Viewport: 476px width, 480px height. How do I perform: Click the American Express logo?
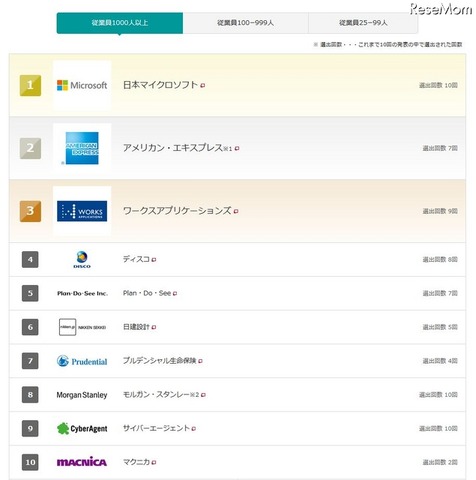pos(82,148)
